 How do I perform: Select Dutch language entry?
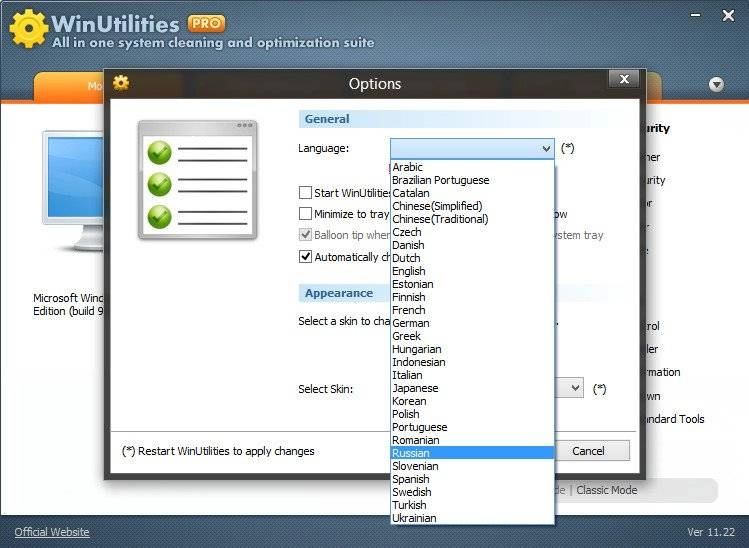[x=472, y=258]
